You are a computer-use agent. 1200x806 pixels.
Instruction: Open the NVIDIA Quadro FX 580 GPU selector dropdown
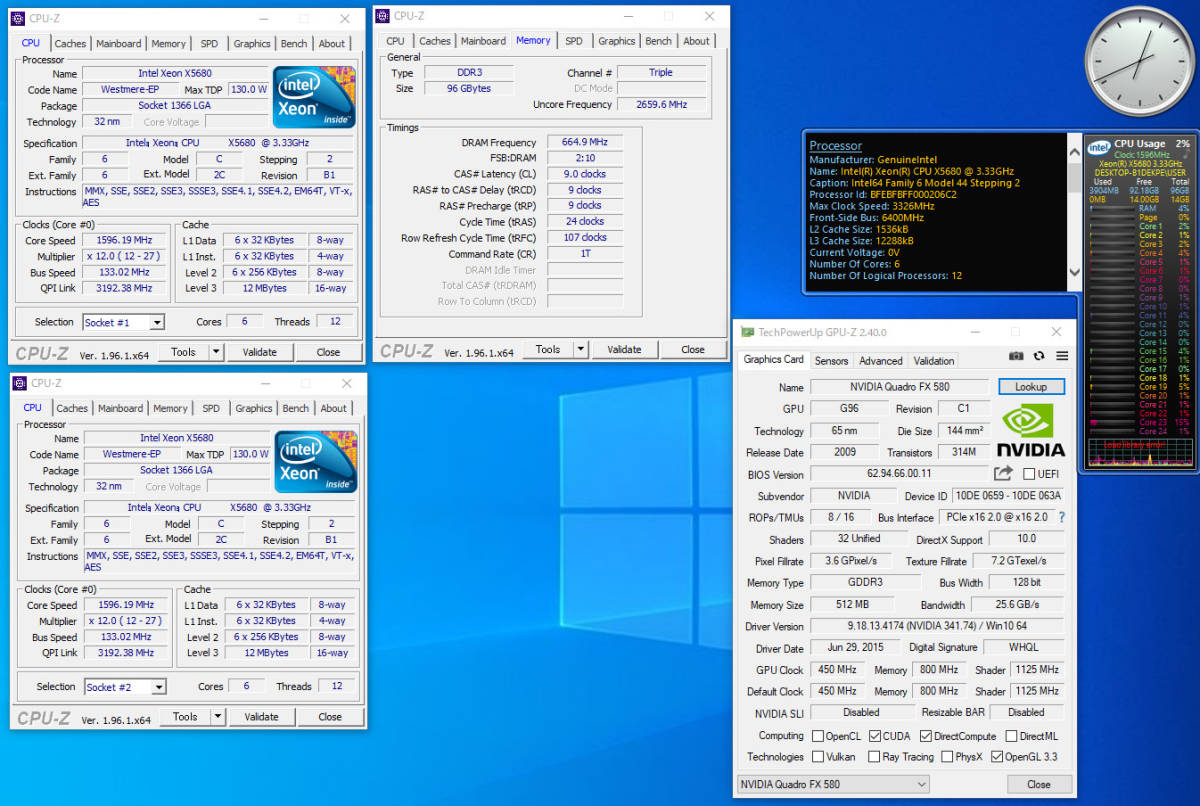click(834, 784)
